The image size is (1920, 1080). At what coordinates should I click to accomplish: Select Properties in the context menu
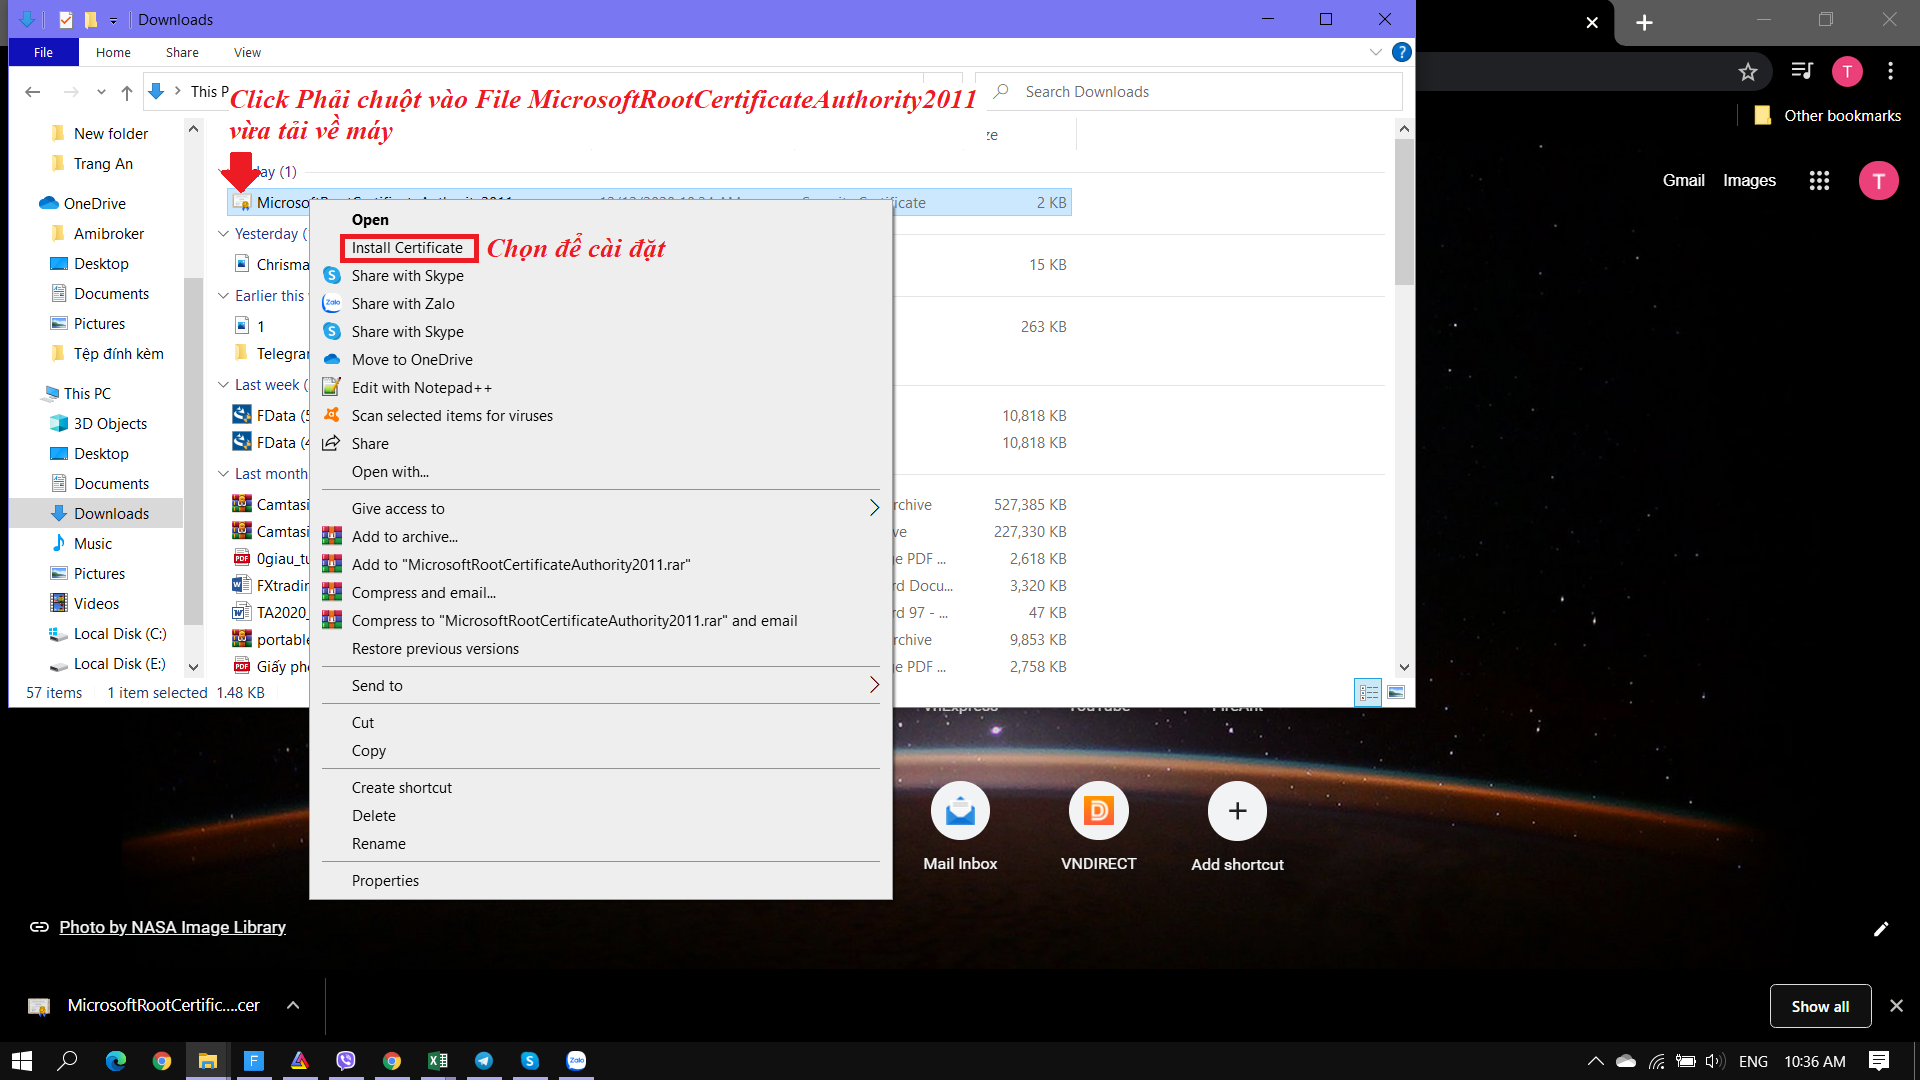point(385,881)
